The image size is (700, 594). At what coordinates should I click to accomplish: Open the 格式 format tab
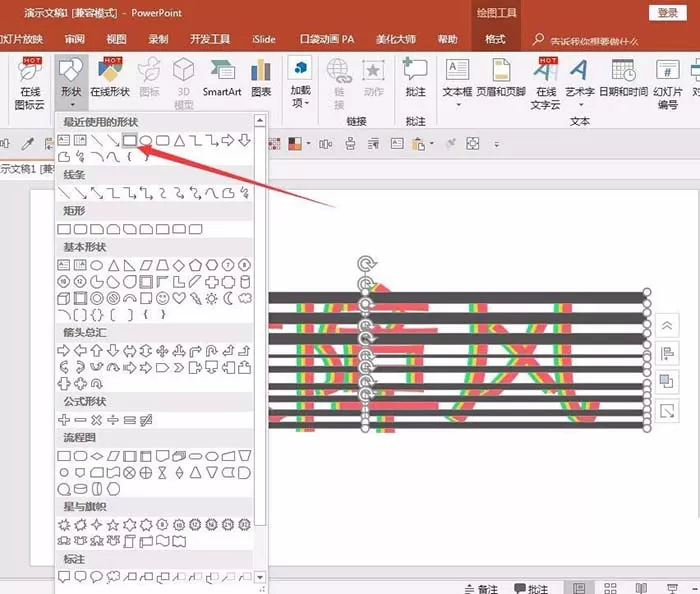coord(495,39)
